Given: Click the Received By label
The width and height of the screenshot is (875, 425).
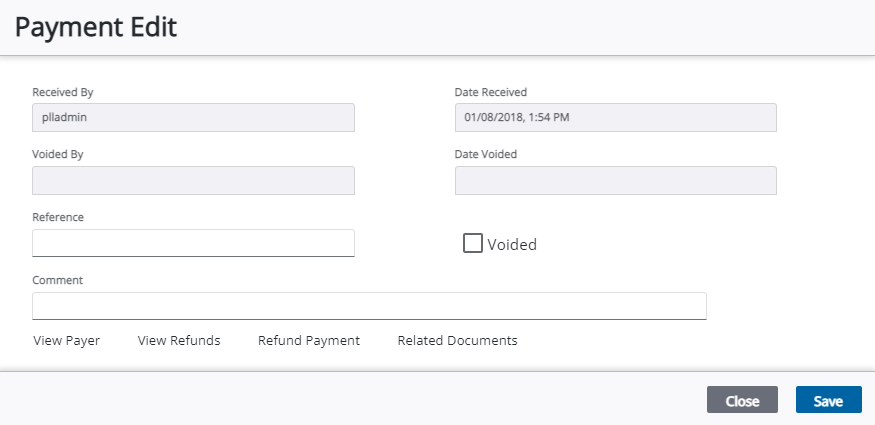Looking at the screenshot, I should pos(62,93).
